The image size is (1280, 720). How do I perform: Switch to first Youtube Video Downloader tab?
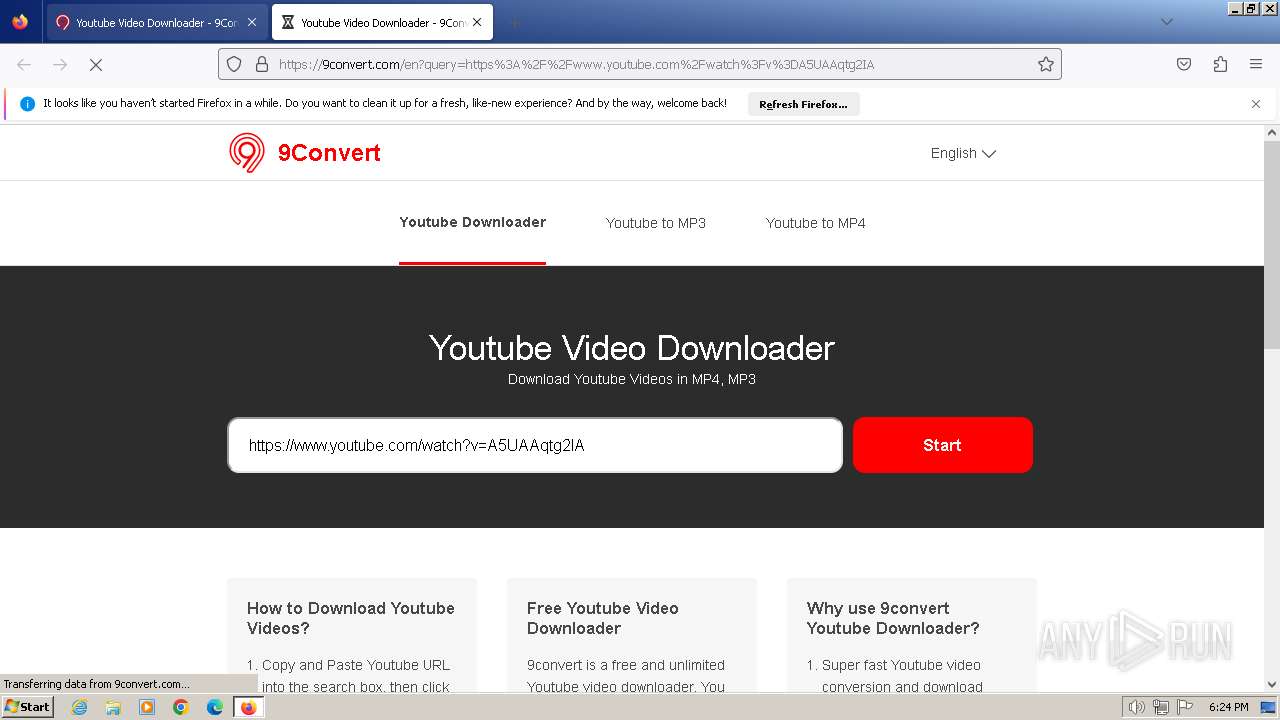tap(156, 22)
